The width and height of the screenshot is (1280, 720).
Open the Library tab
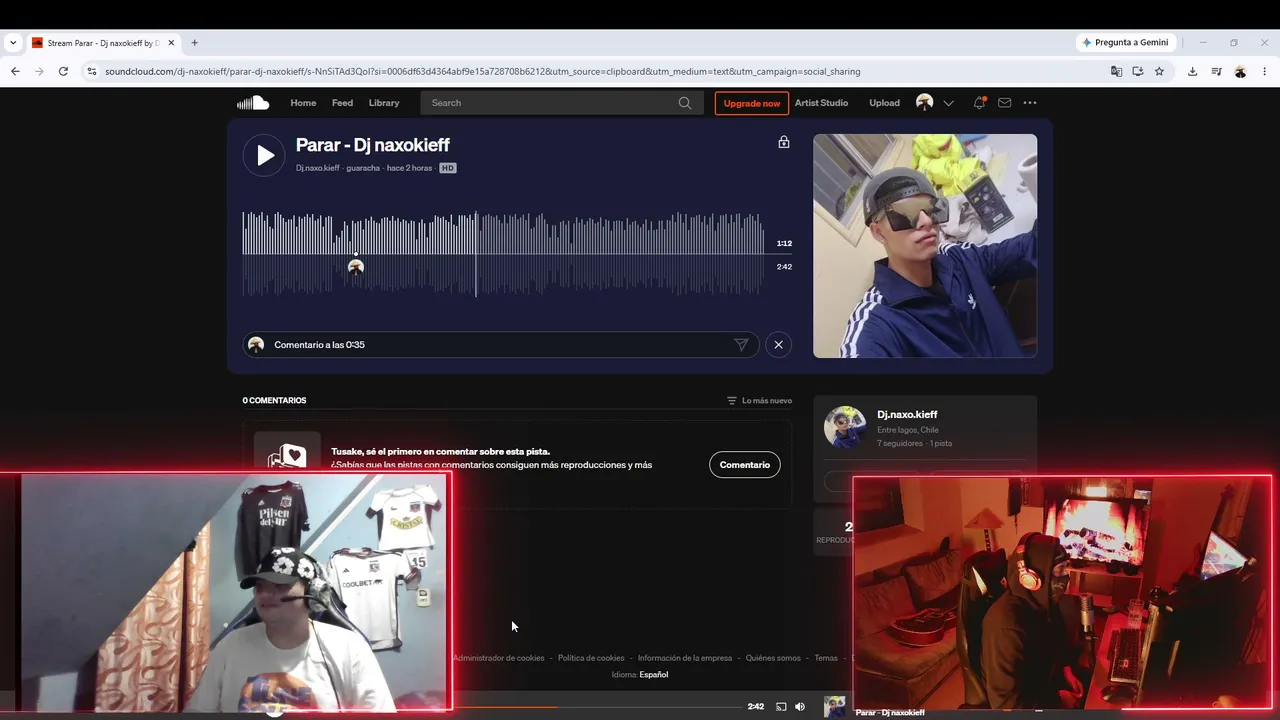tap(384, 103)
